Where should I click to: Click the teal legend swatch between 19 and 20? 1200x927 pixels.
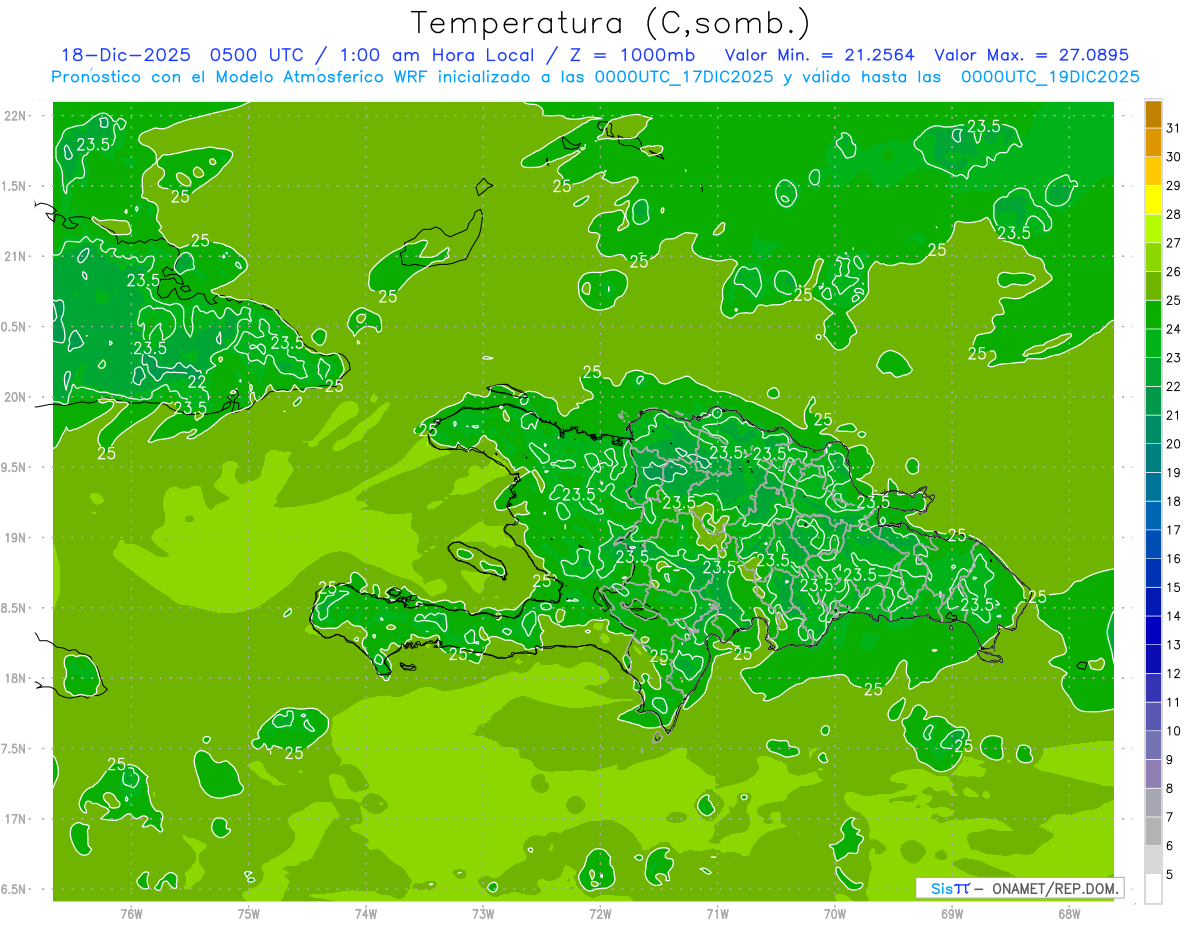click(x=1153, y=458)
